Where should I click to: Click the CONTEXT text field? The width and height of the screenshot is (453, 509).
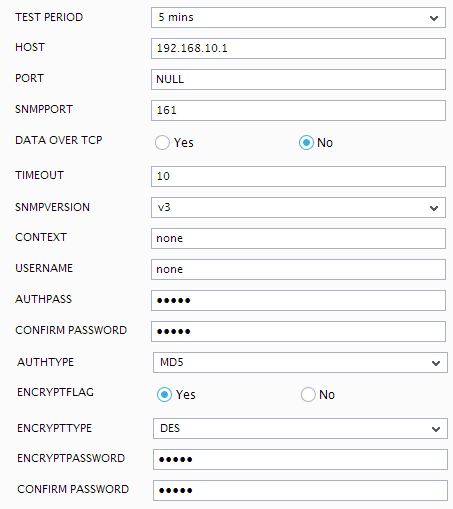coord(298,238)
